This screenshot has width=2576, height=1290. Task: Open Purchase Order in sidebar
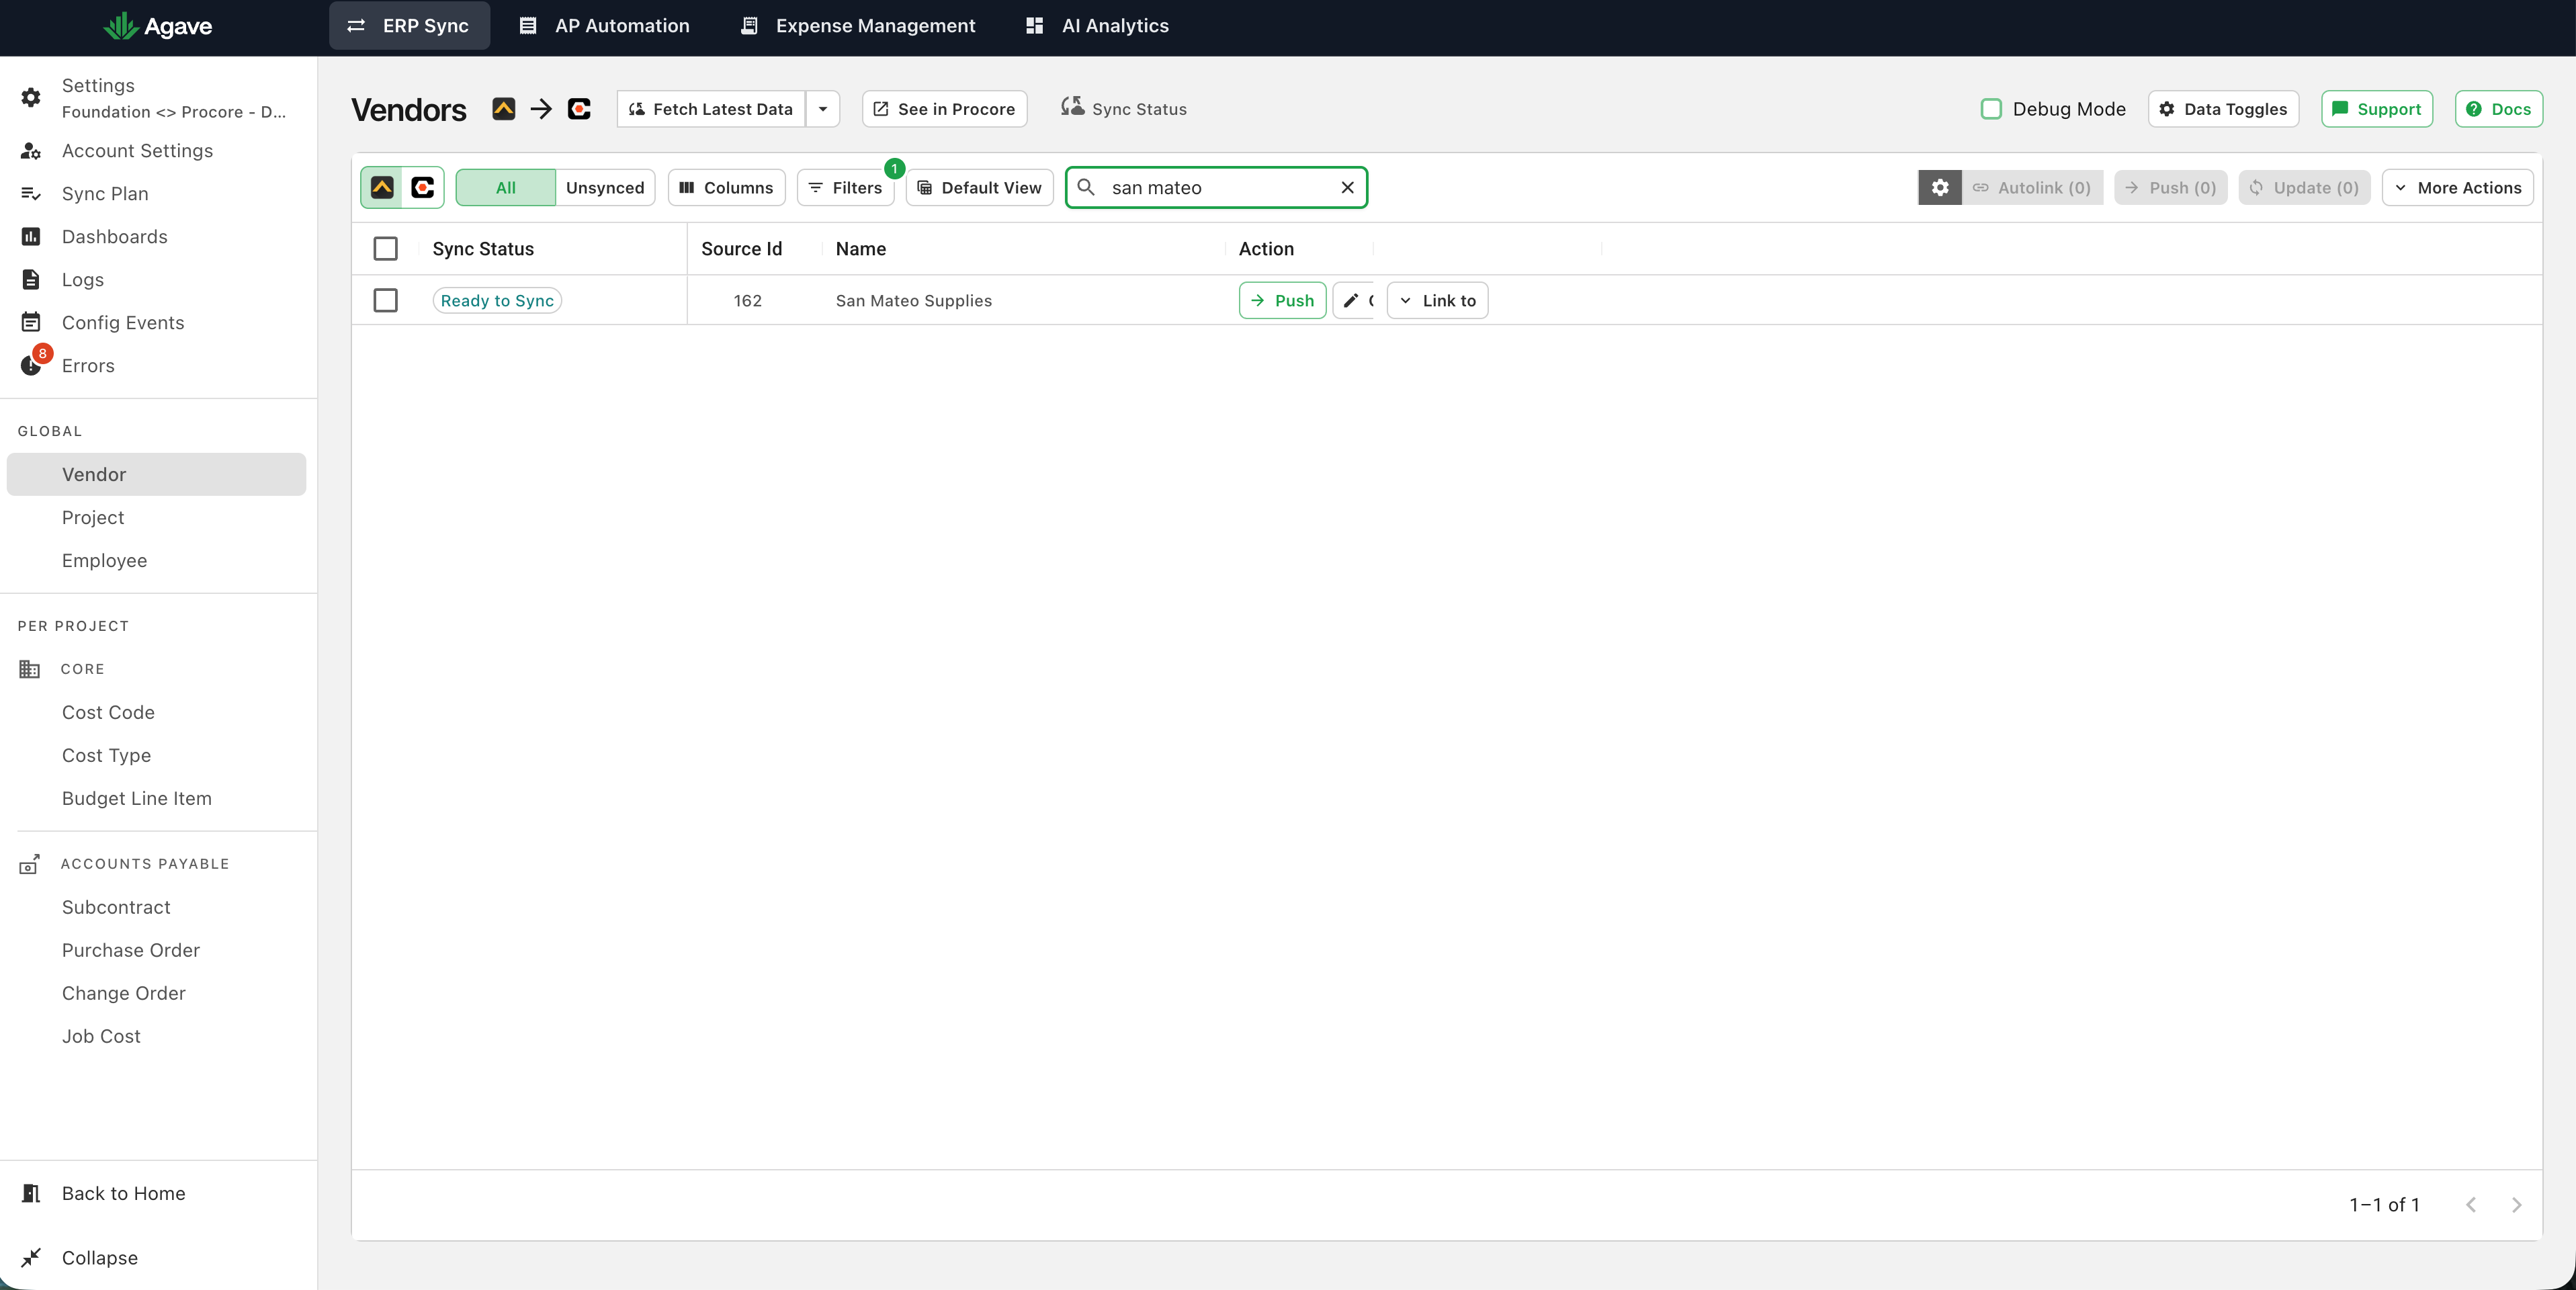point(131,951)
